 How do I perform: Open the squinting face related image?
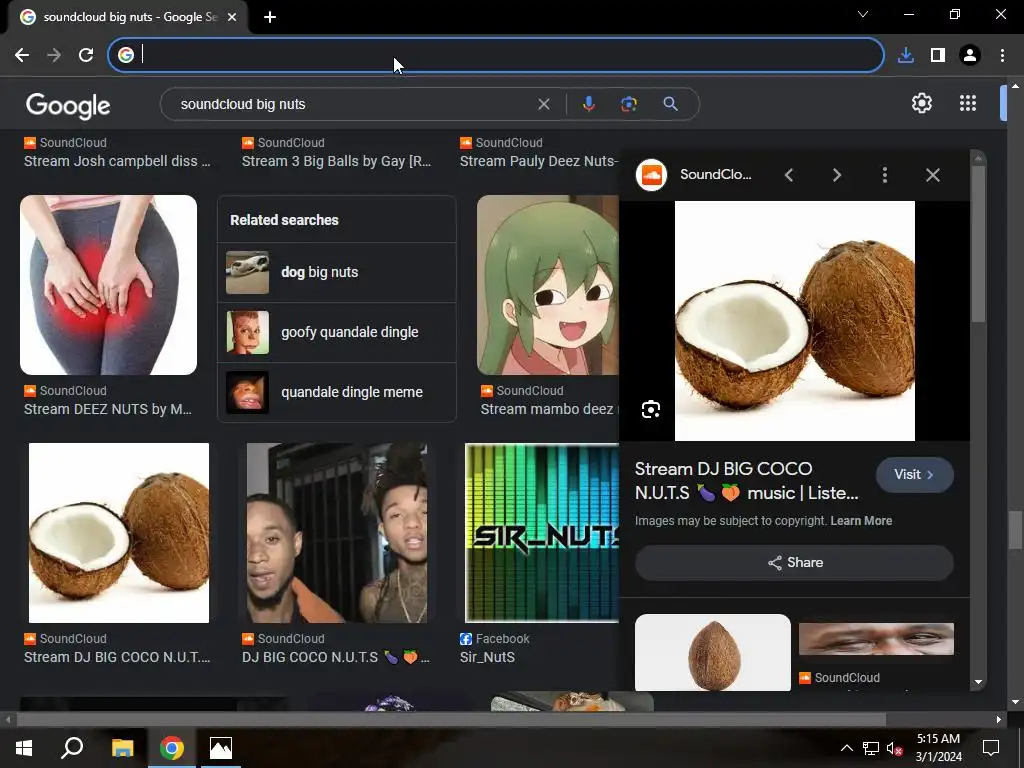tap(876, 639)
